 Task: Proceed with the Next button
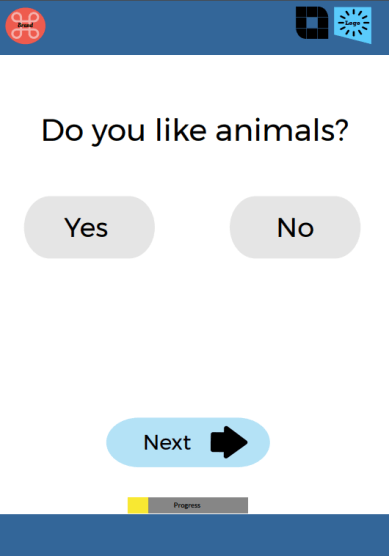[x=188, y=442]
